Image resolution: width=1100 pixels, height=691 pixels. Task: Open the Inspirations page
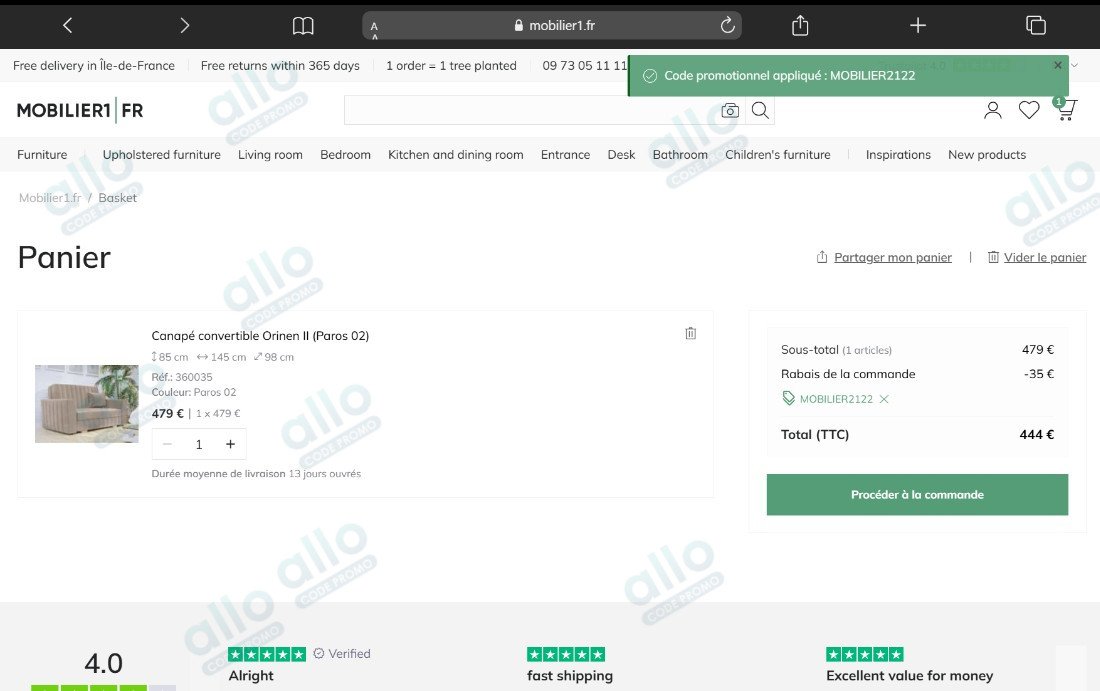click(898, 154)
